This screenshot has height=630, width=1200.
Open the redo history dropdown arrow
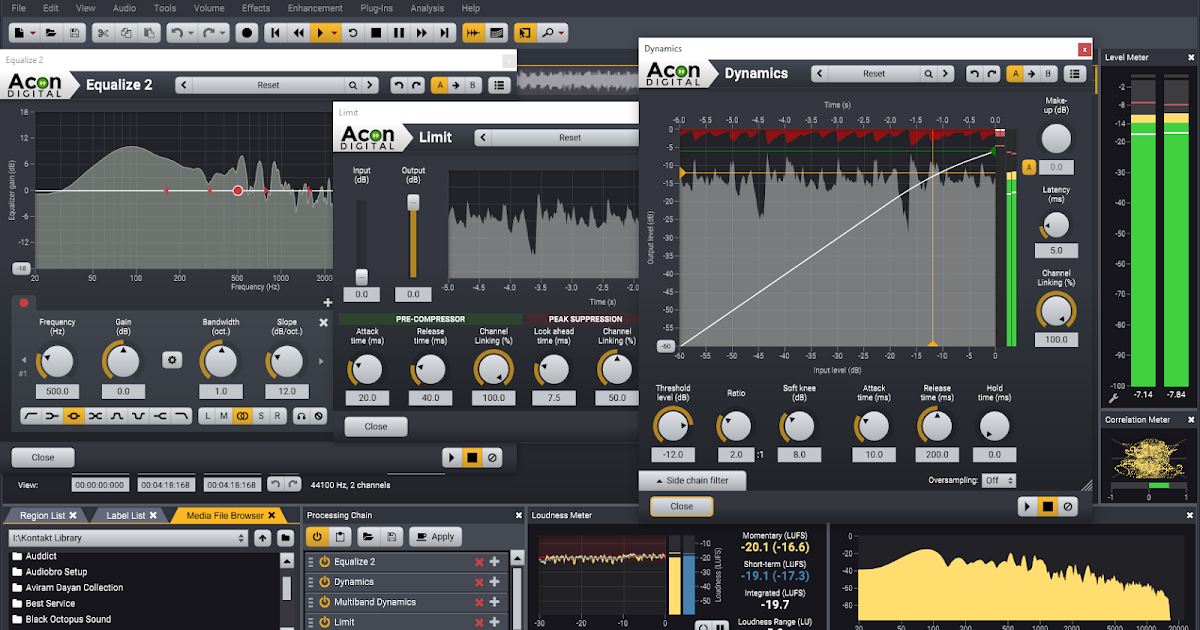tap(224, 33)
